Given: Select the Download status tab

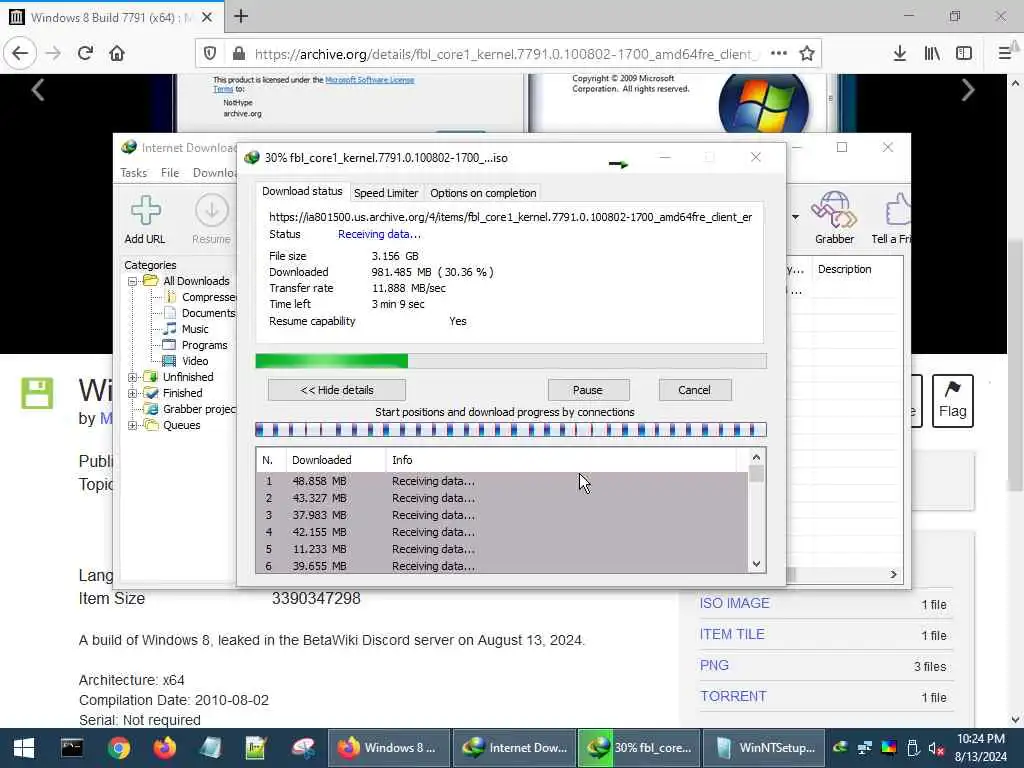Looking at the screenshot, I should (302, 191).
